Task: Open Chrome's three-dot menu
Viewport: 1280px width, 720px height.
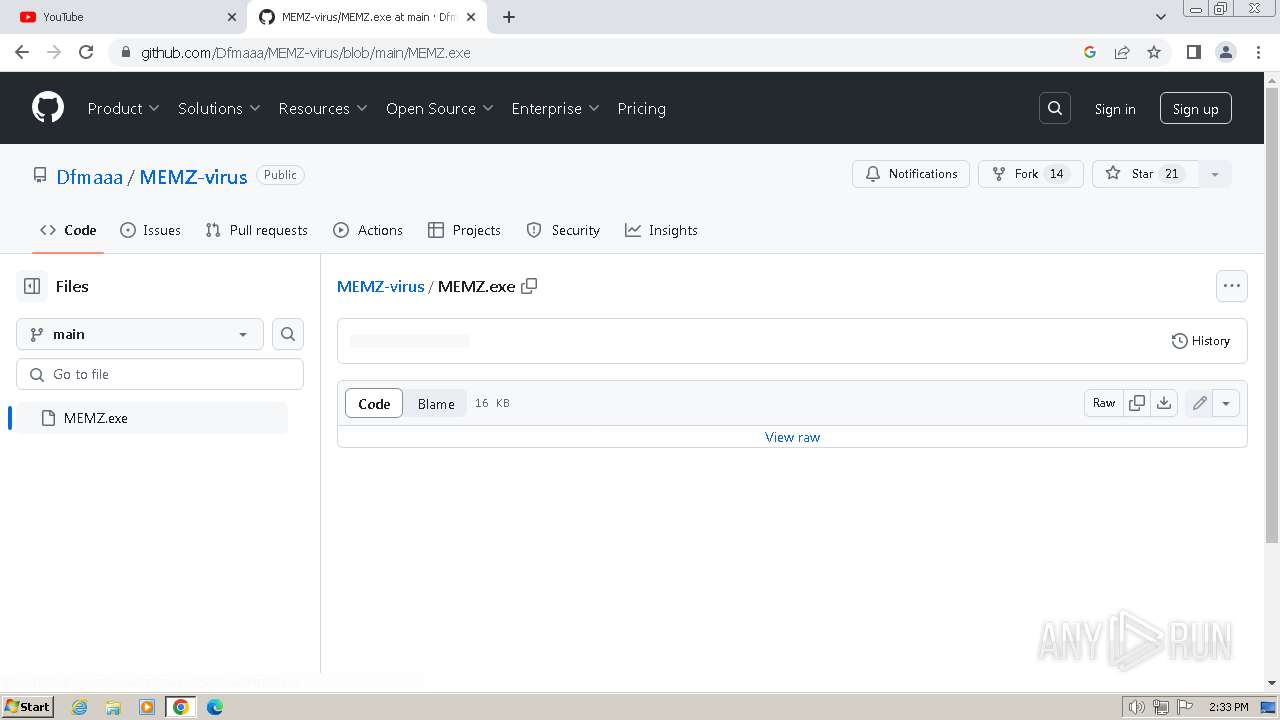Action: pos(1258,52)
